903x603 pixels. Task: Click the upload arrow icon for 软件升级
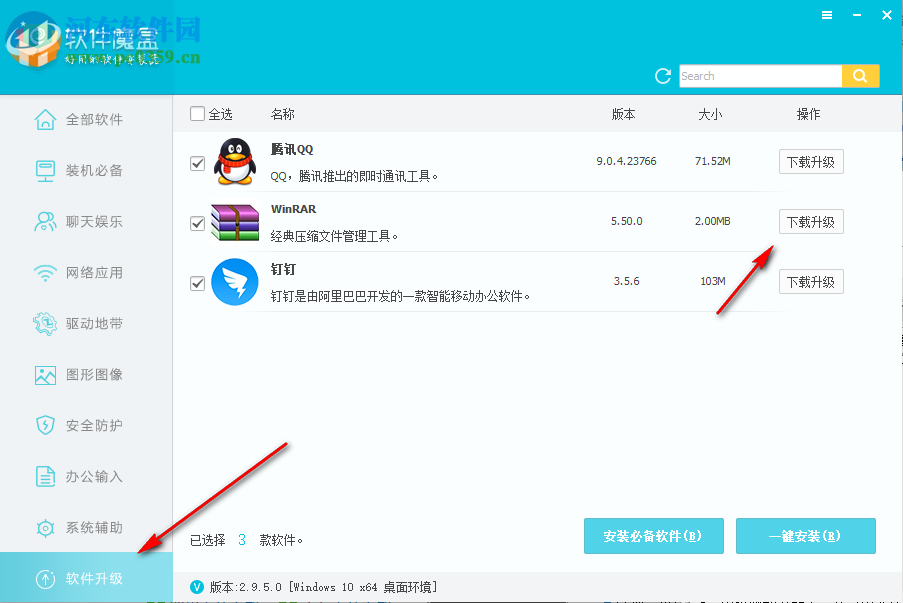pyautogui.click(x=45, y=579)
